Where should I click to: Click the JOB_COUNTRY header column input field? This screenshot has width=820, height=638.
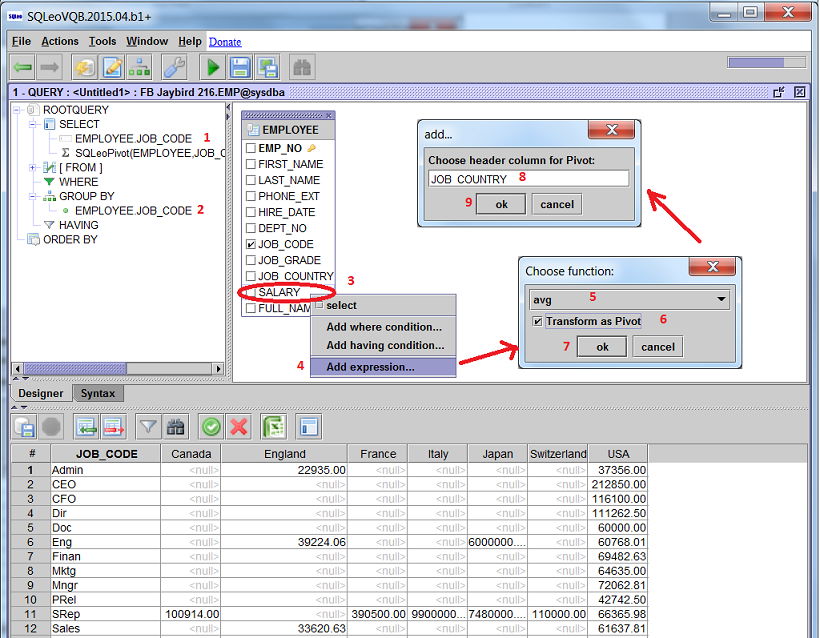528,178
